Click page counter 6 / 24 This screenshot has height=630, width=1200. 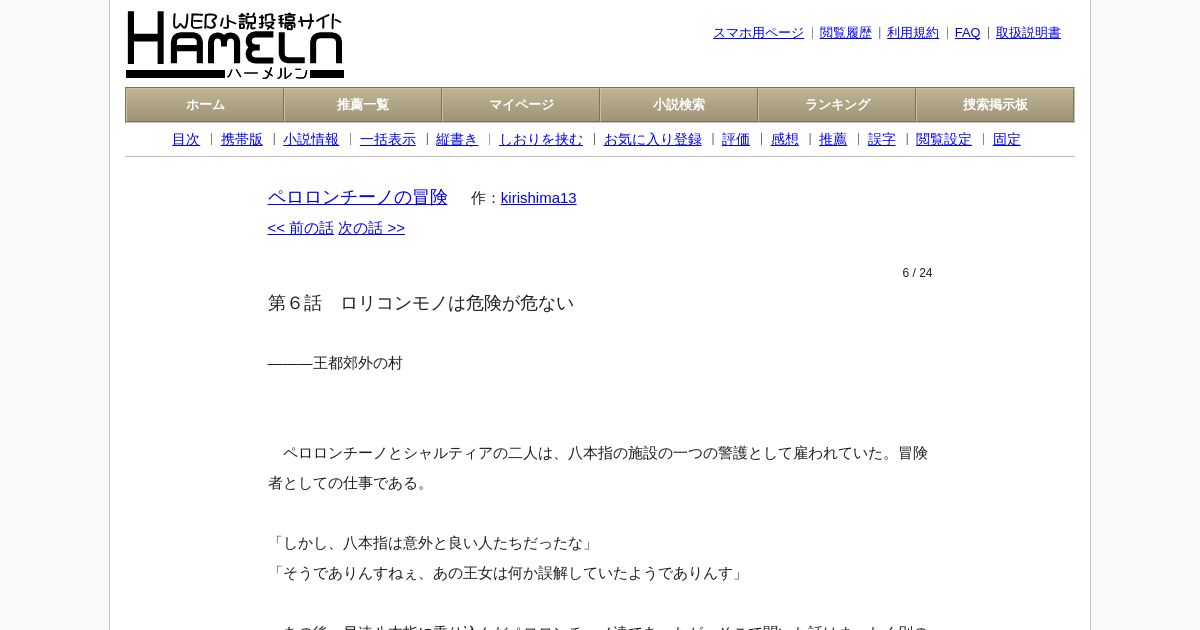(x=917, y=273)
